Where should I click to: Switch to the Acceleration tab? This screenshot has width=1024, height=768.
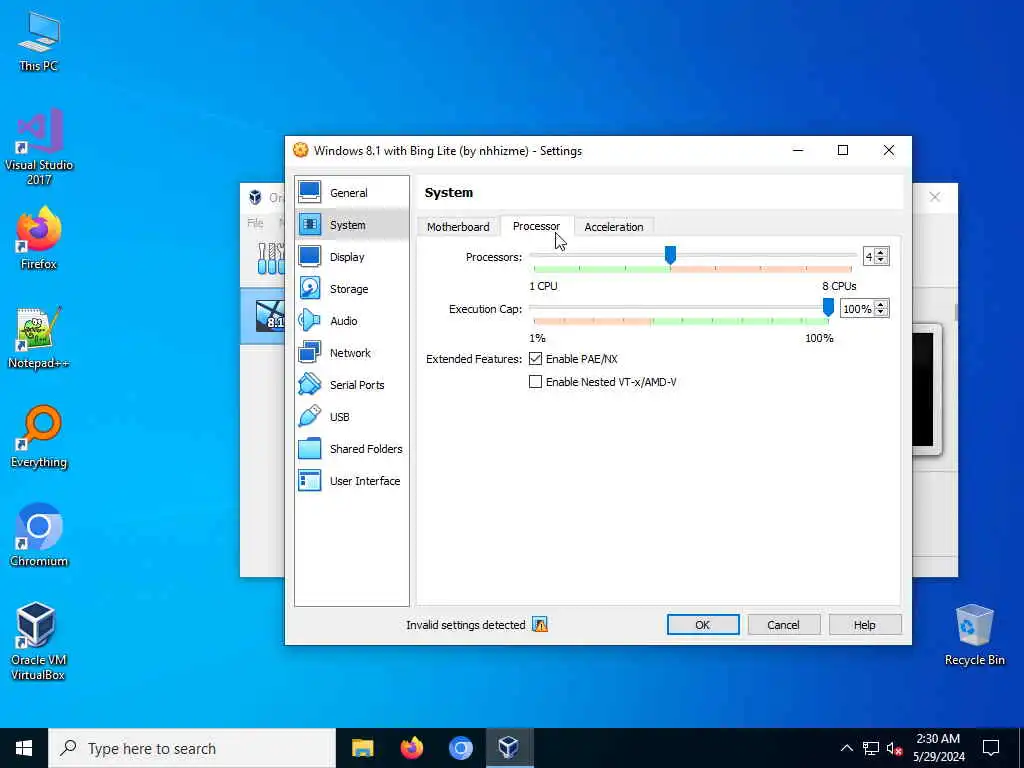(x=614, y=227)
